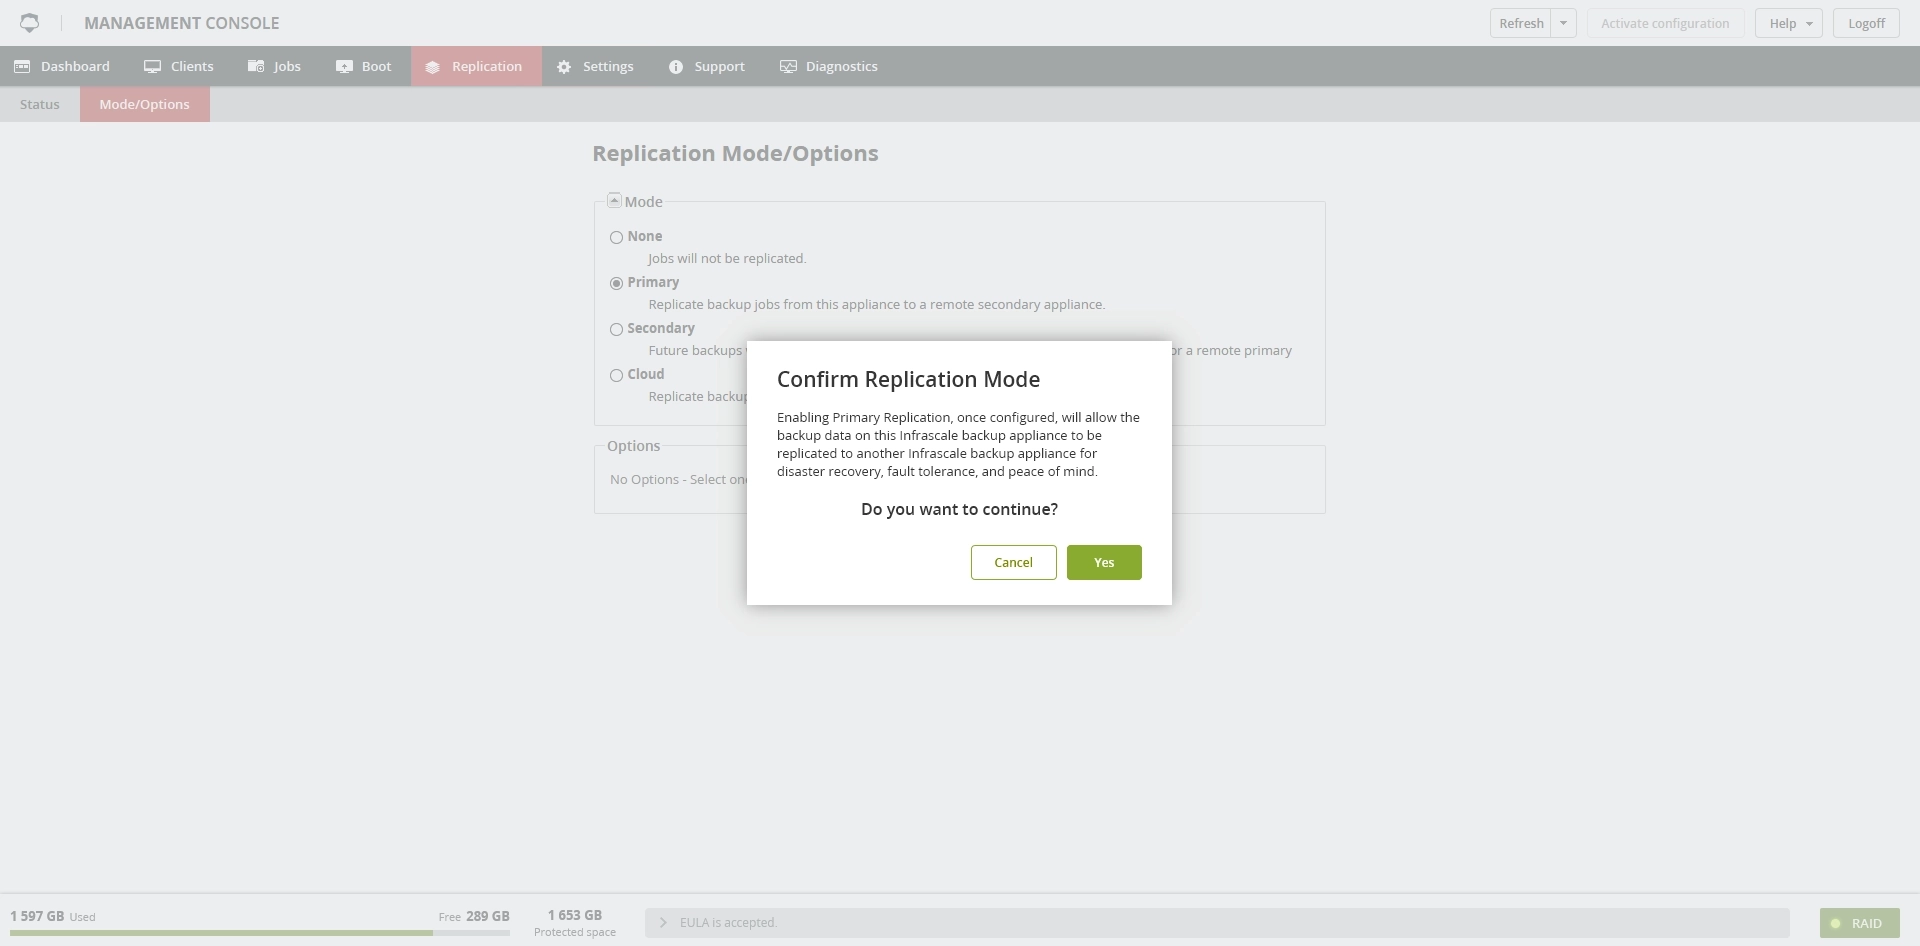Image resolution: width=1920 pixels, height=946 pixels.
Task: Click the Logoff button
Action: (x=1866, y=23)
